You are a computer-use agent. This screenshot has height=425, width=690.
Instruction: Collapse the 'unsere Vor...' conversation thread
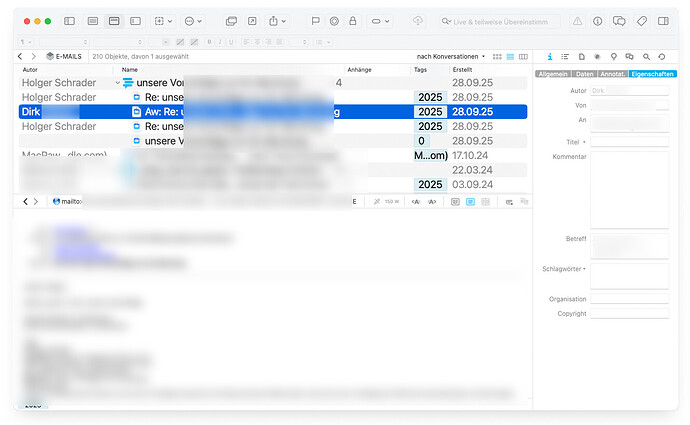pos(118,83)
